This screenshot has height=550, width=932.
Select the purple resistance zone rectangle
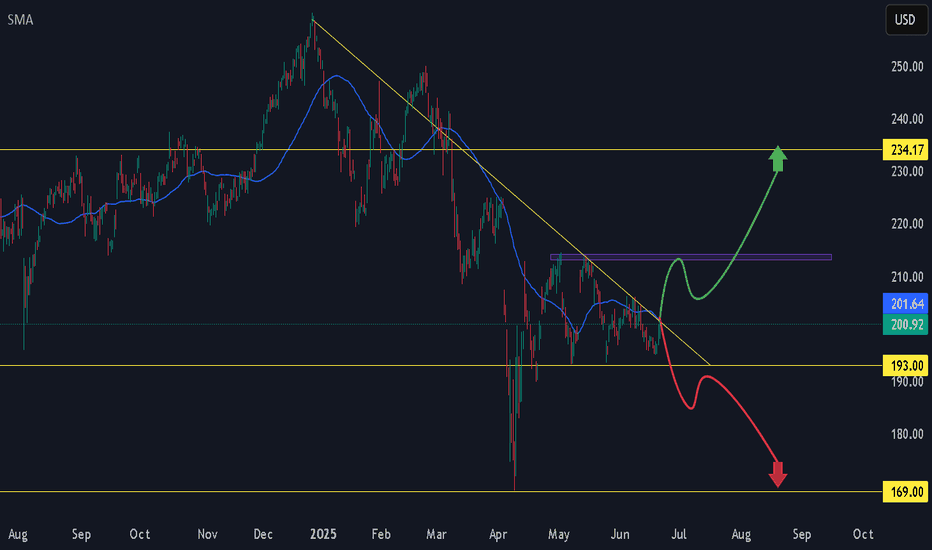click(691, 257)
